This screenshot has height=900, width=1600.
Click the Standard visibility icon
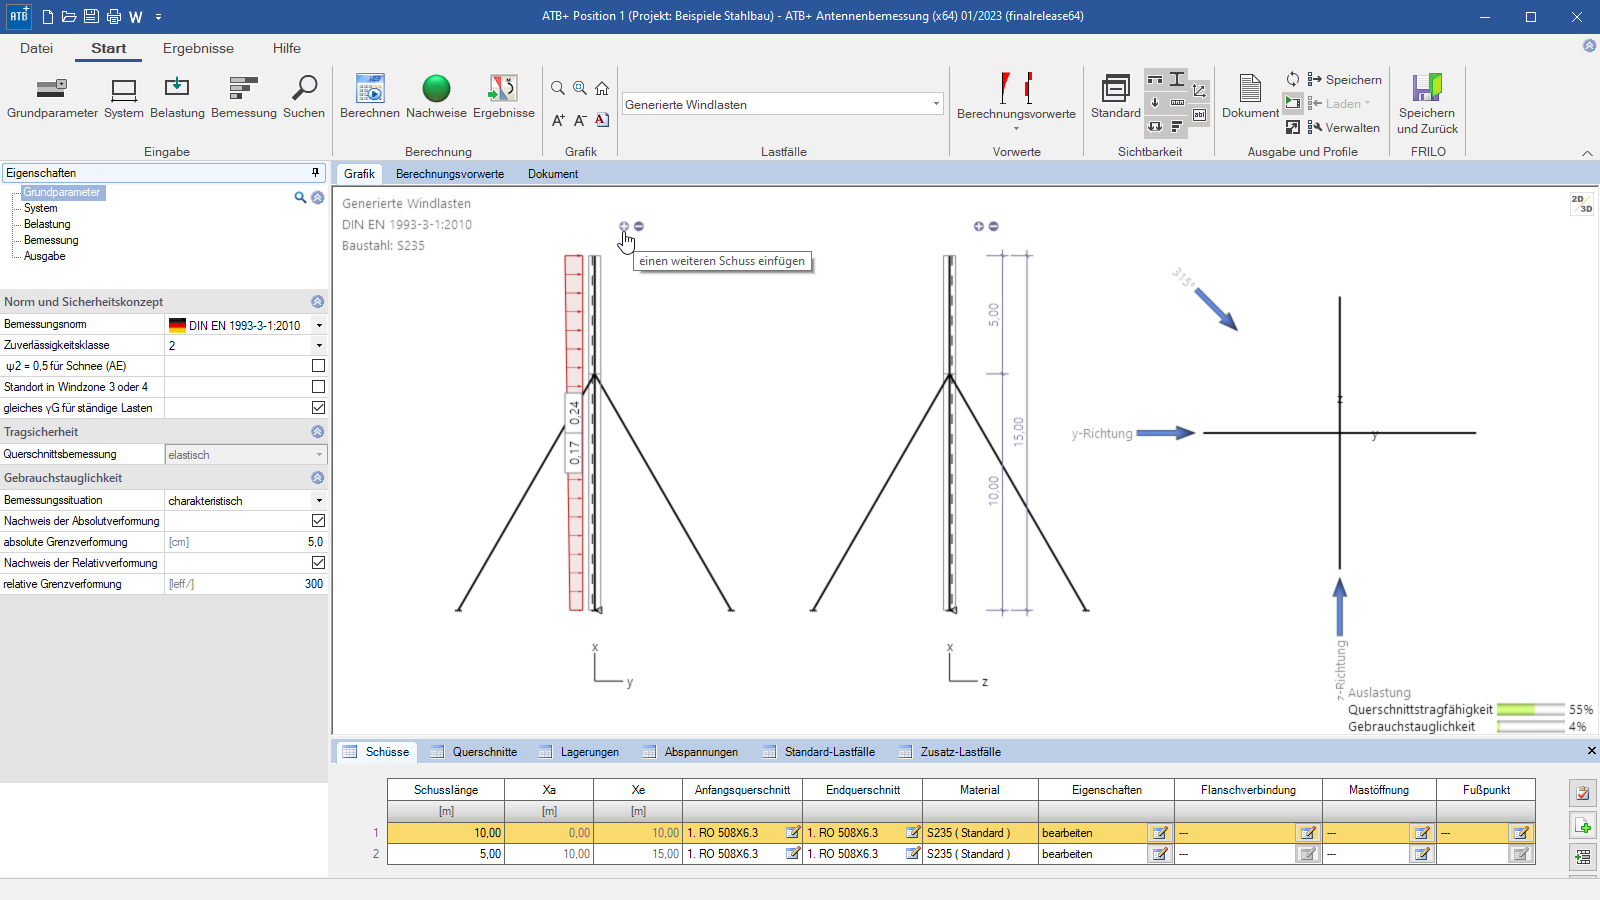[x=1116, y=89]
